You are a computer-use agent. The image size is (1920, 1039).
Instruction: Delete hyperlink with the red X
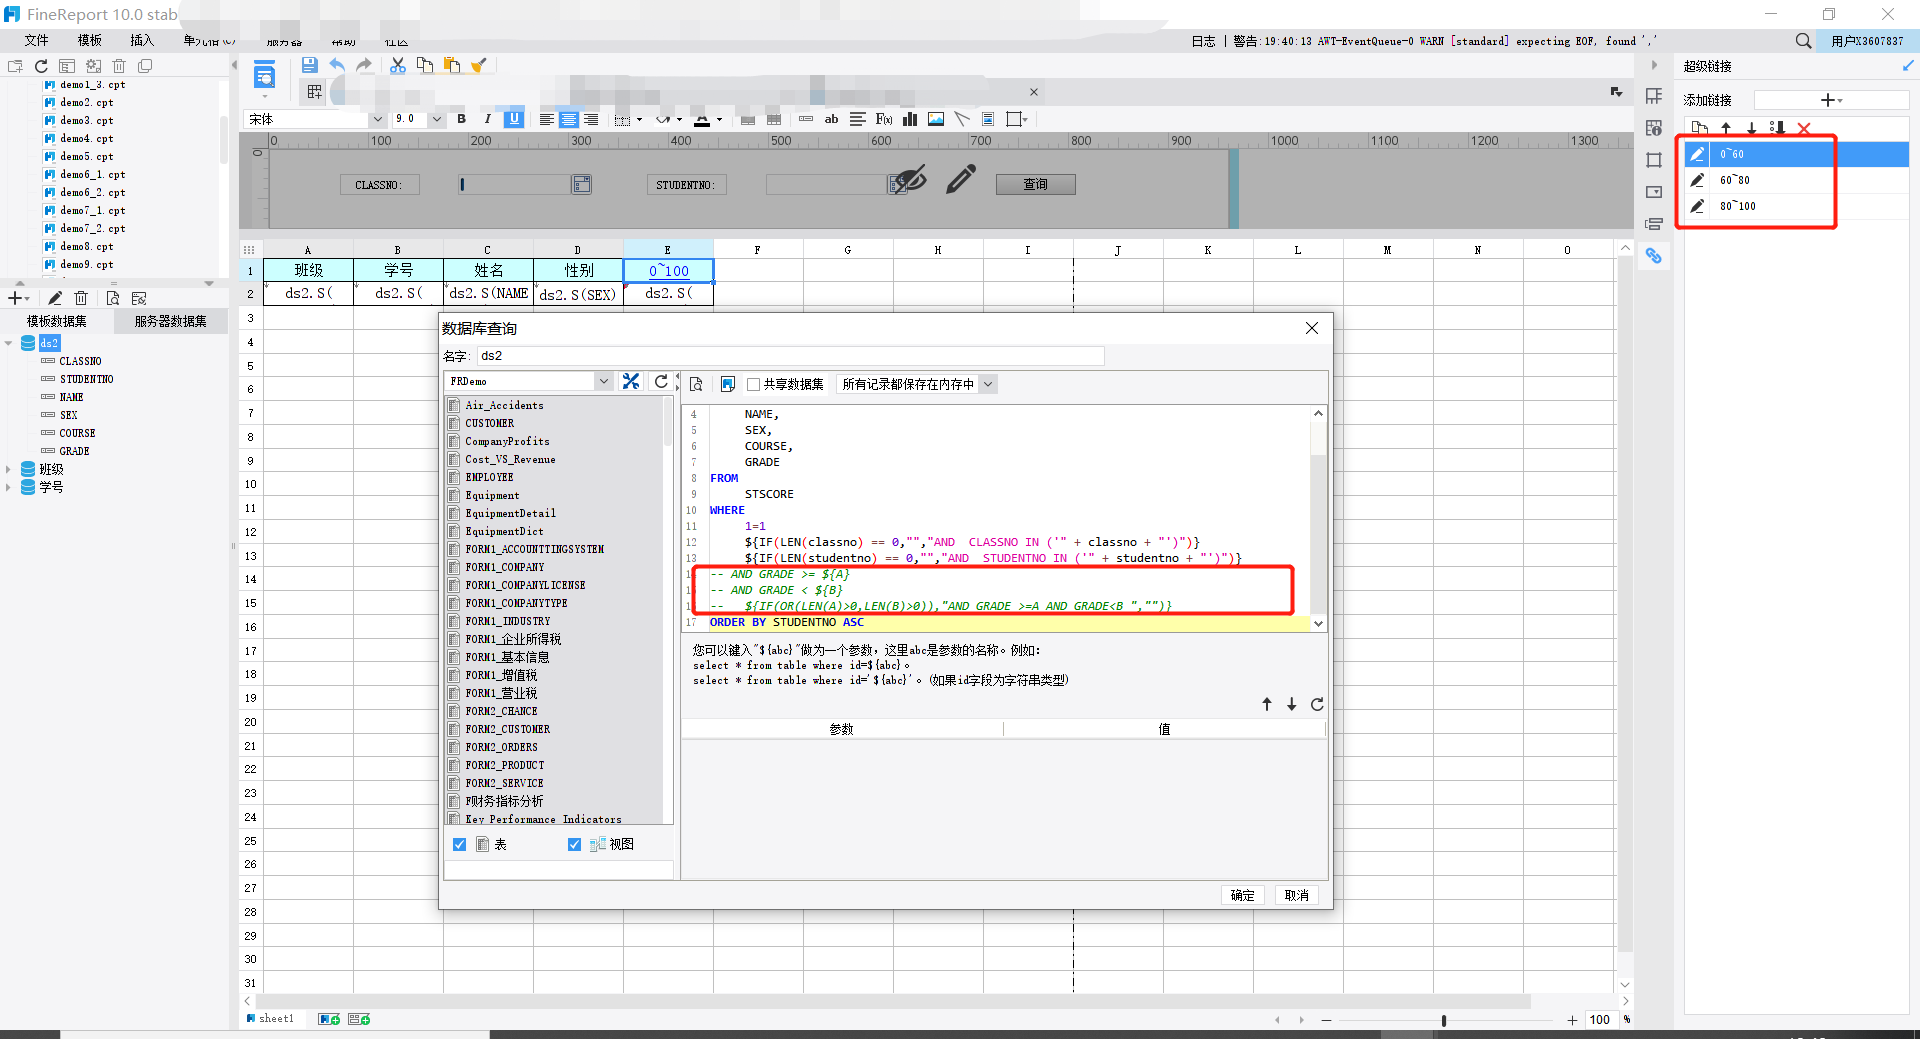coord(1804,128)
